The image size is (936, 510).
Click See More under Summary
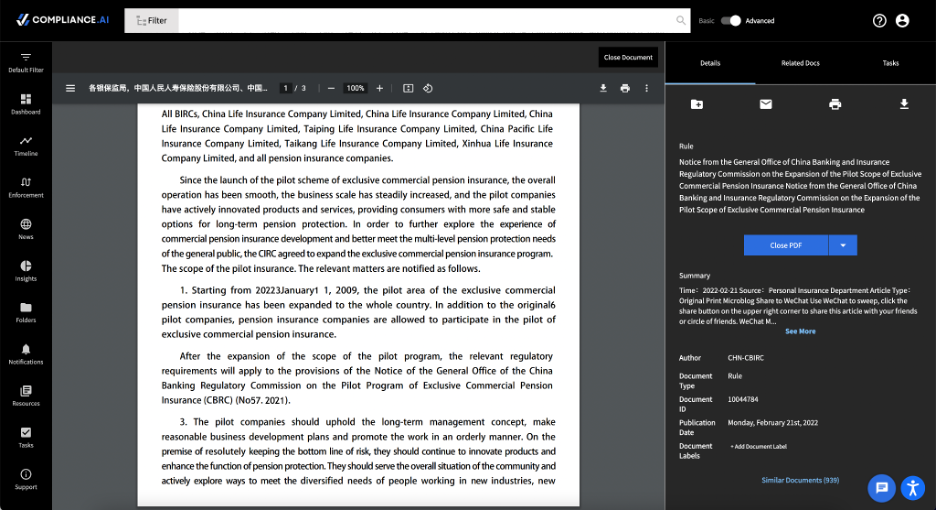click(800, 331)
